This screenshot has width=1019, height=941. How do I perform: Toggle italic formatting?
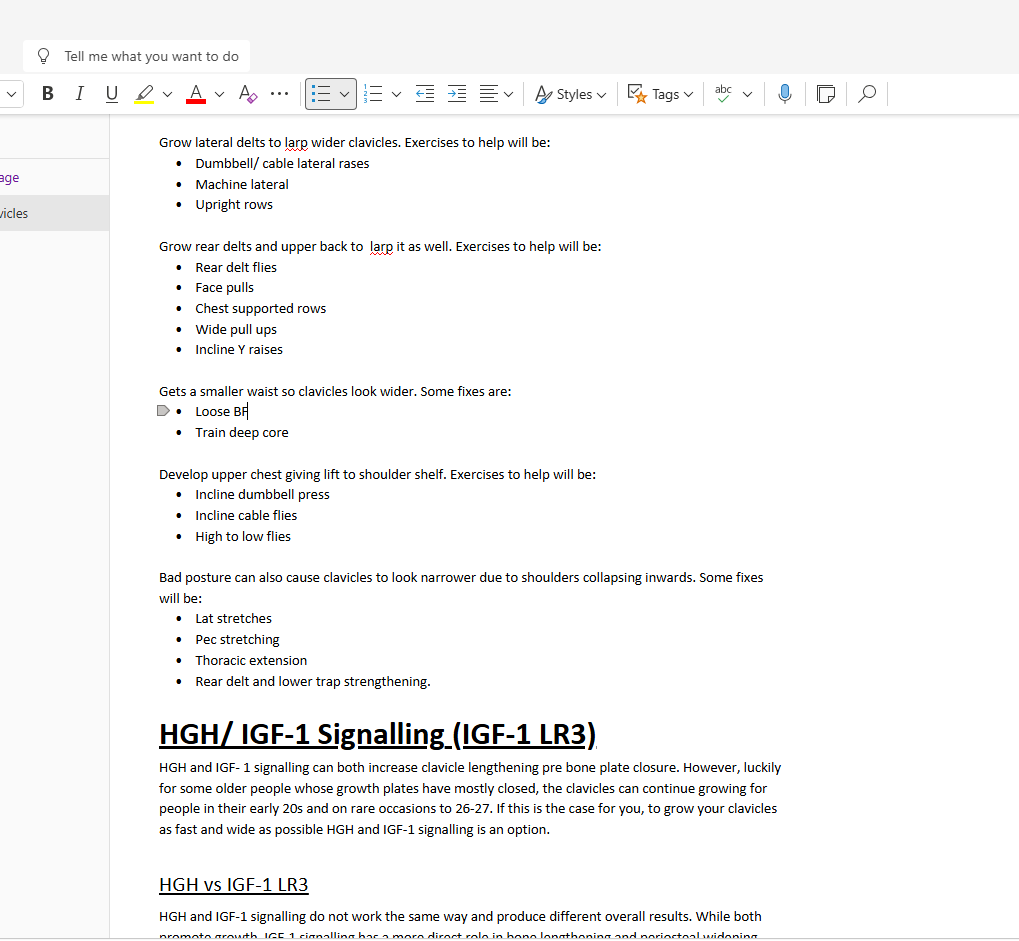[79, 94]
